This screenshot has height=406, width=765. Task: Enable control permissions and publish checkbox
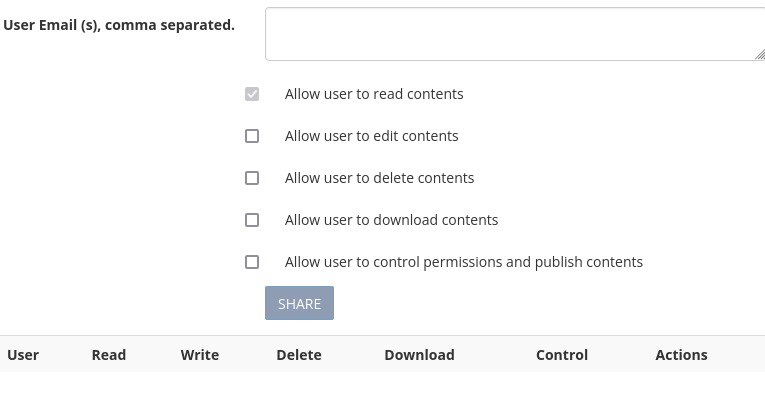click(x=252, y=262)
